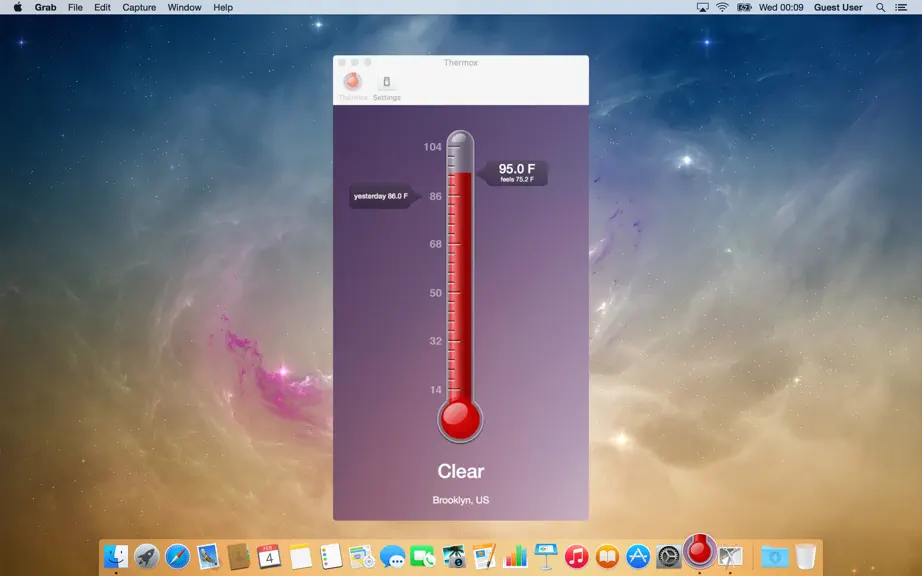The width and height of the screenshot is (922, 576).
Task: Open Spotlight search in menu bar
Action: pyautogui.click(x=880, y=8)
